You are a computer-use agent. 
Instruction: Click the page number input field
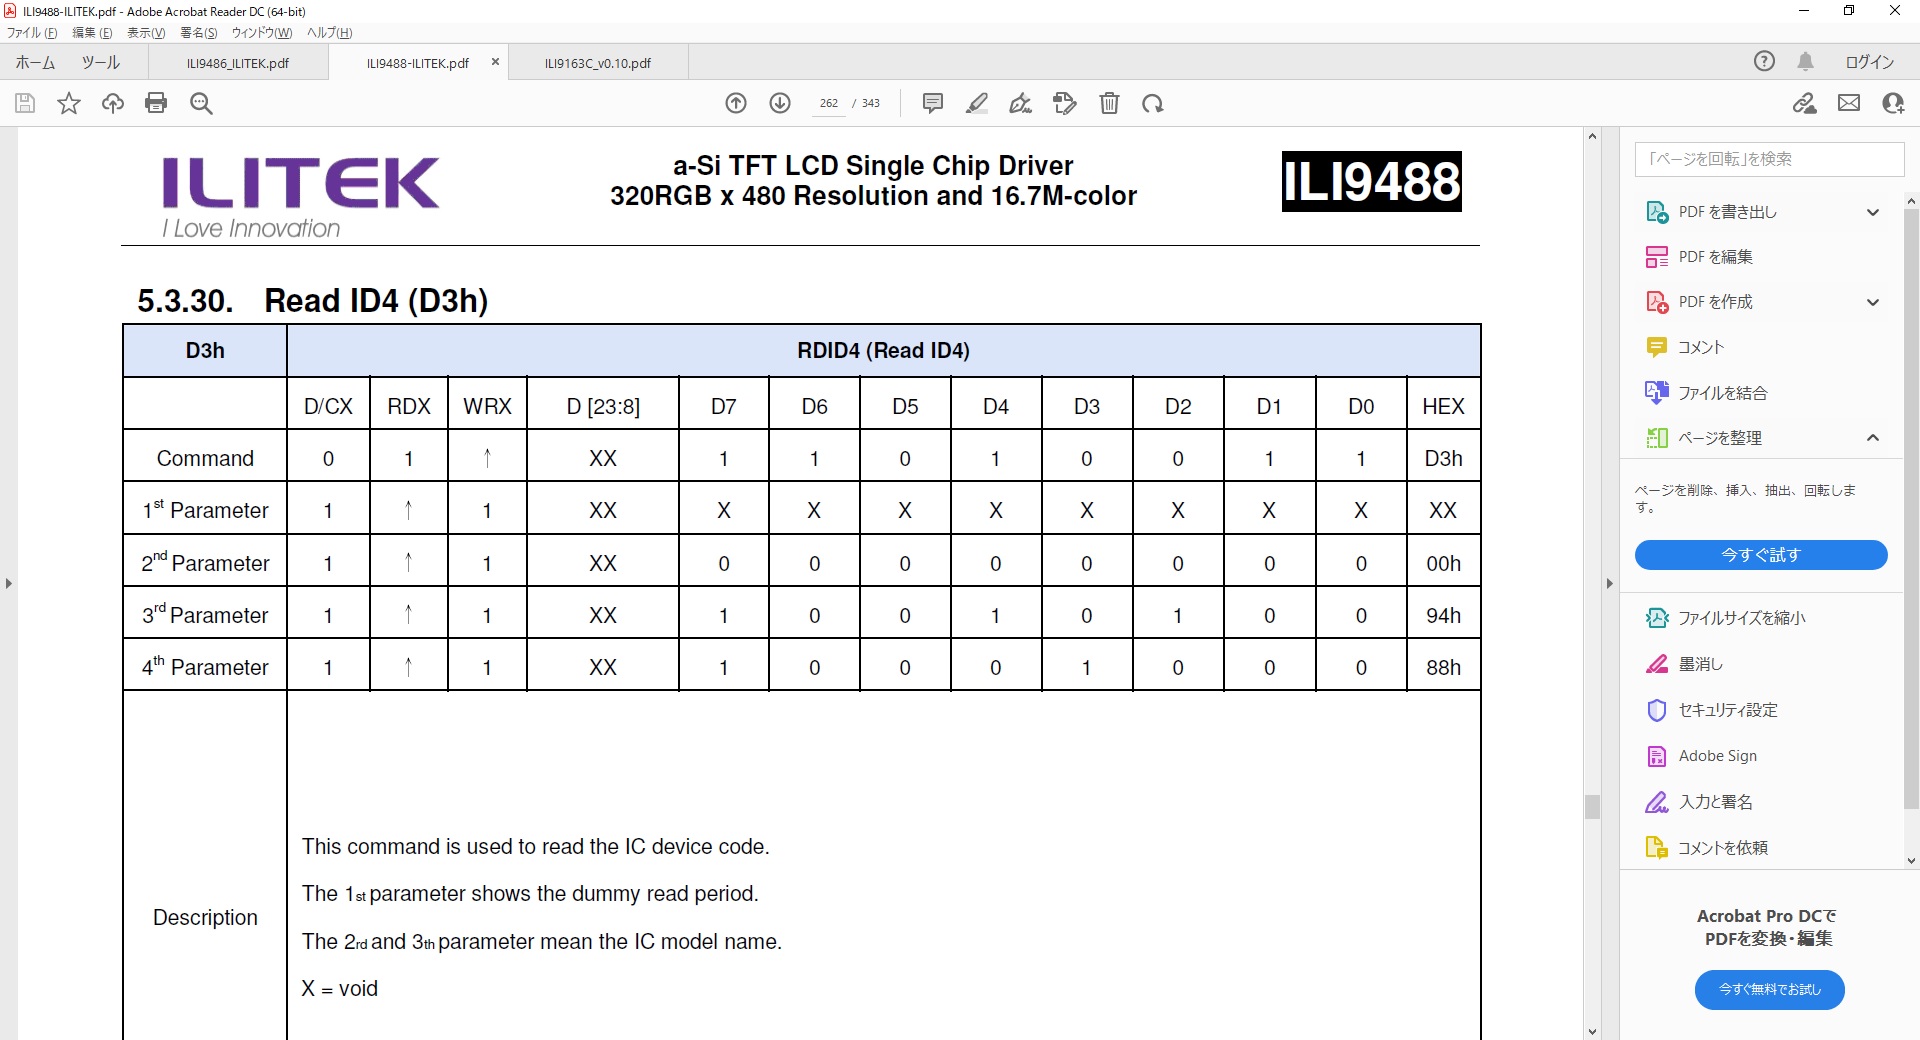[x=828, y=103]
